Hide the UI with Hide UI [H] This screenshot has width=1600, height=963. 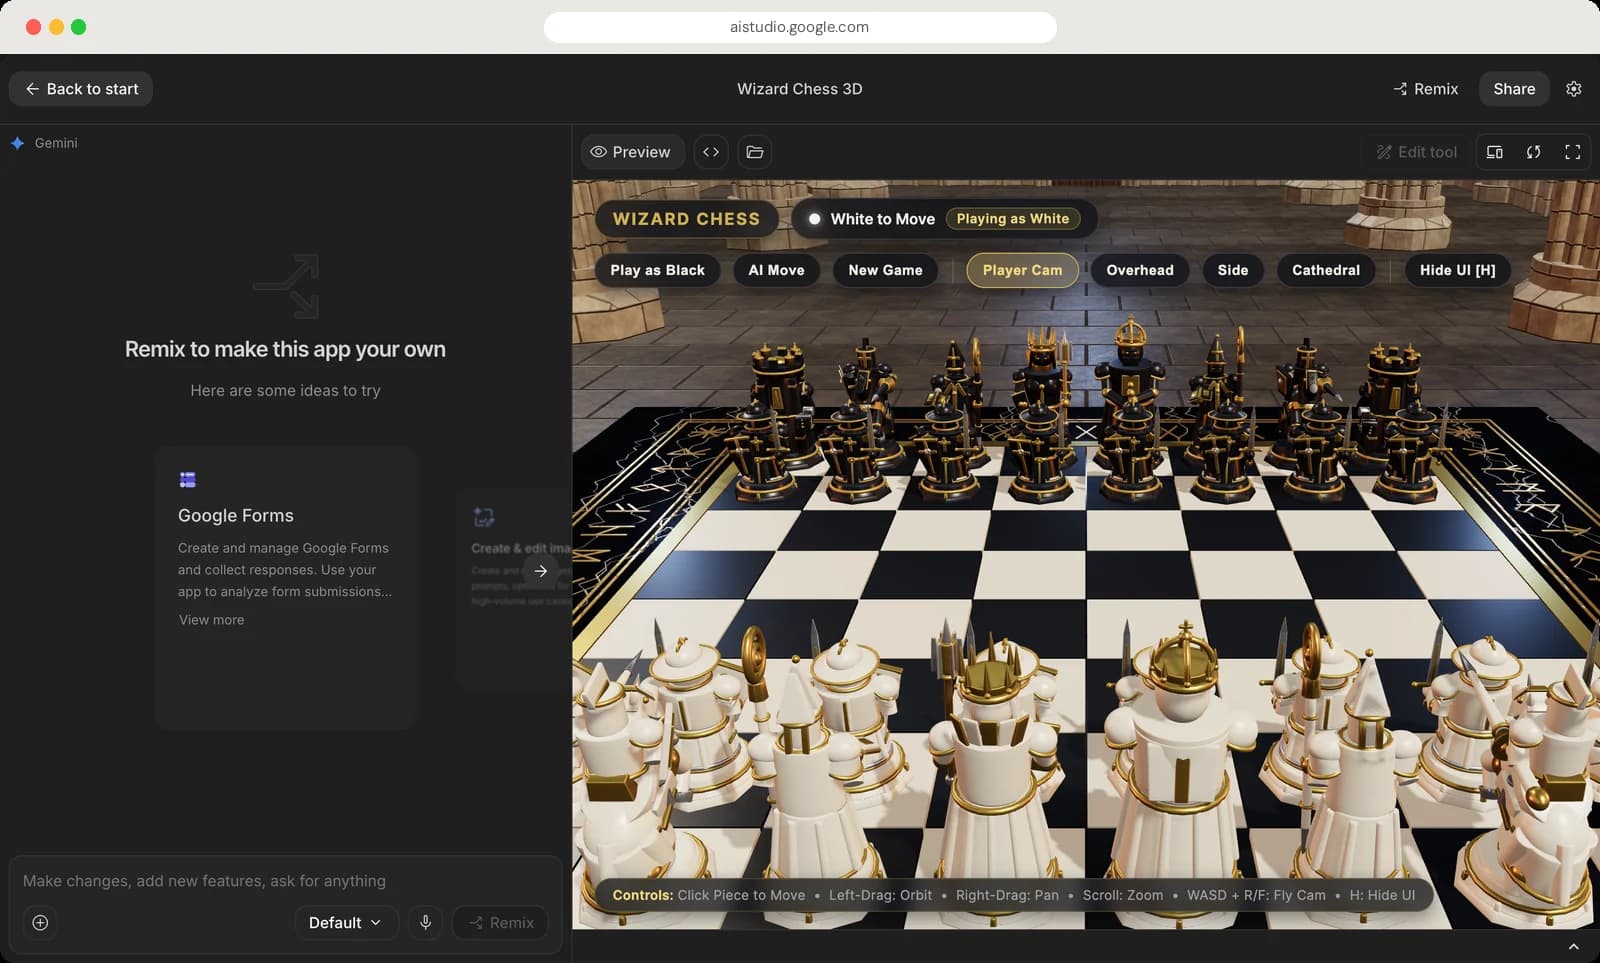tap(1457, 270)
